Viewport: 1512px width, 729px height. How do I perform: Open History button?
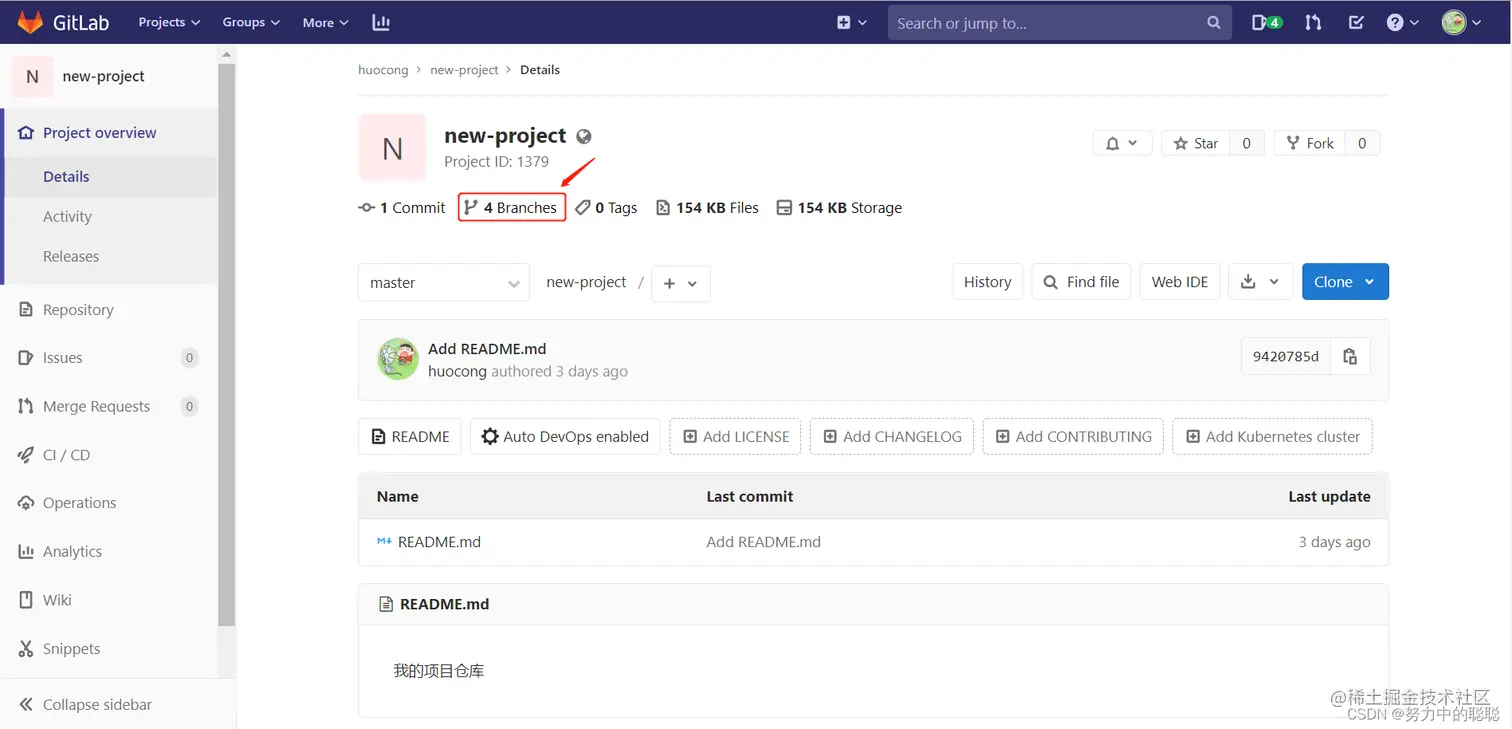(988, 282)
